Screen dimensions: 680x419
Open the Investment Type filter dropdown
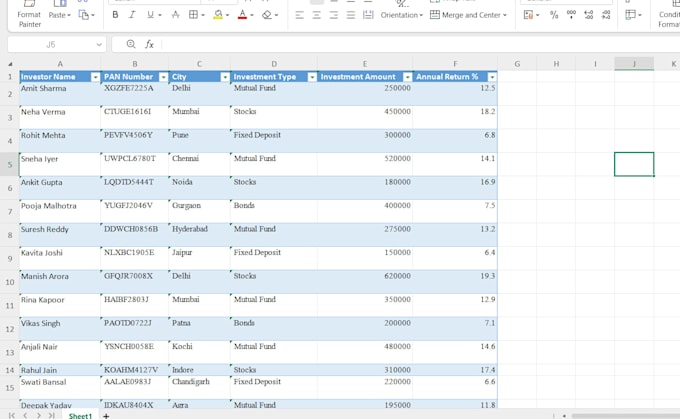(x=312, y=77)
